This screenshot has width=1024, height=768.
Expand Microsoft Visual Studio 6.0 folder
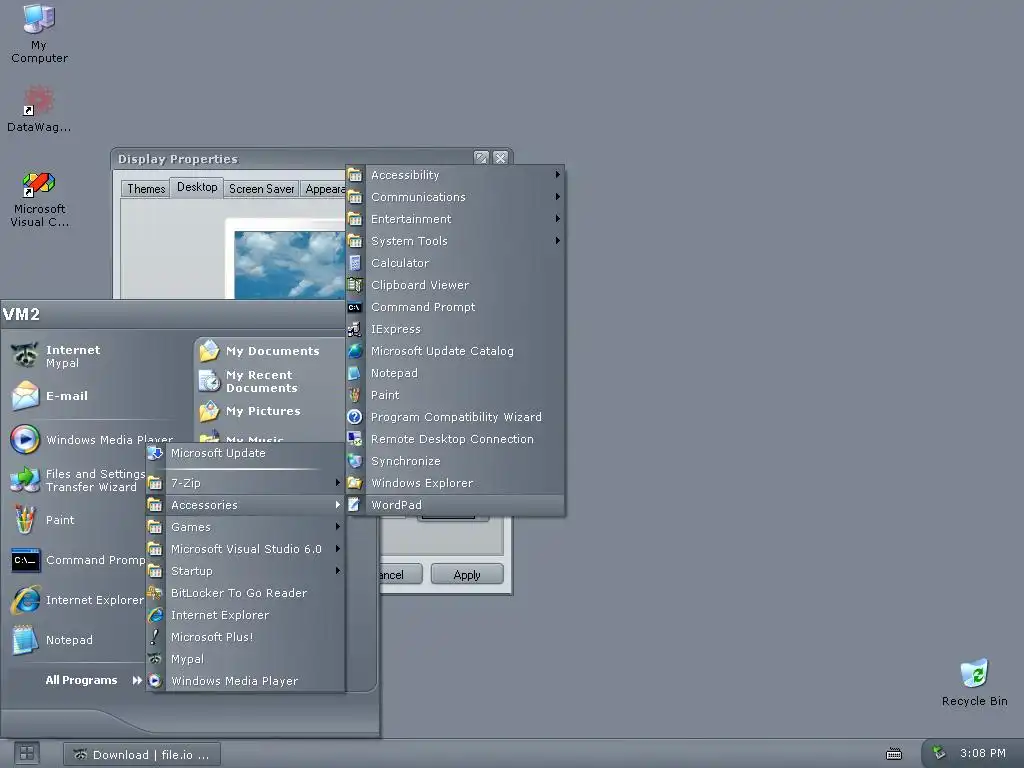tap(245, 549)
